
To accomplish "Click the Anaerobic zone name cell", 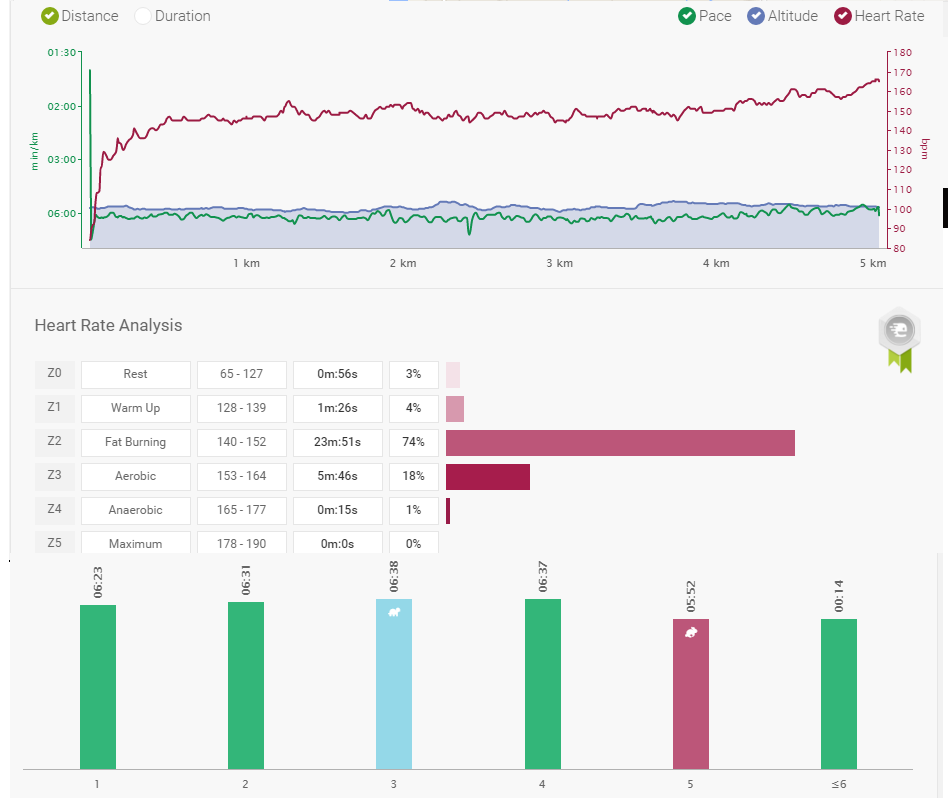I will 136,510.
